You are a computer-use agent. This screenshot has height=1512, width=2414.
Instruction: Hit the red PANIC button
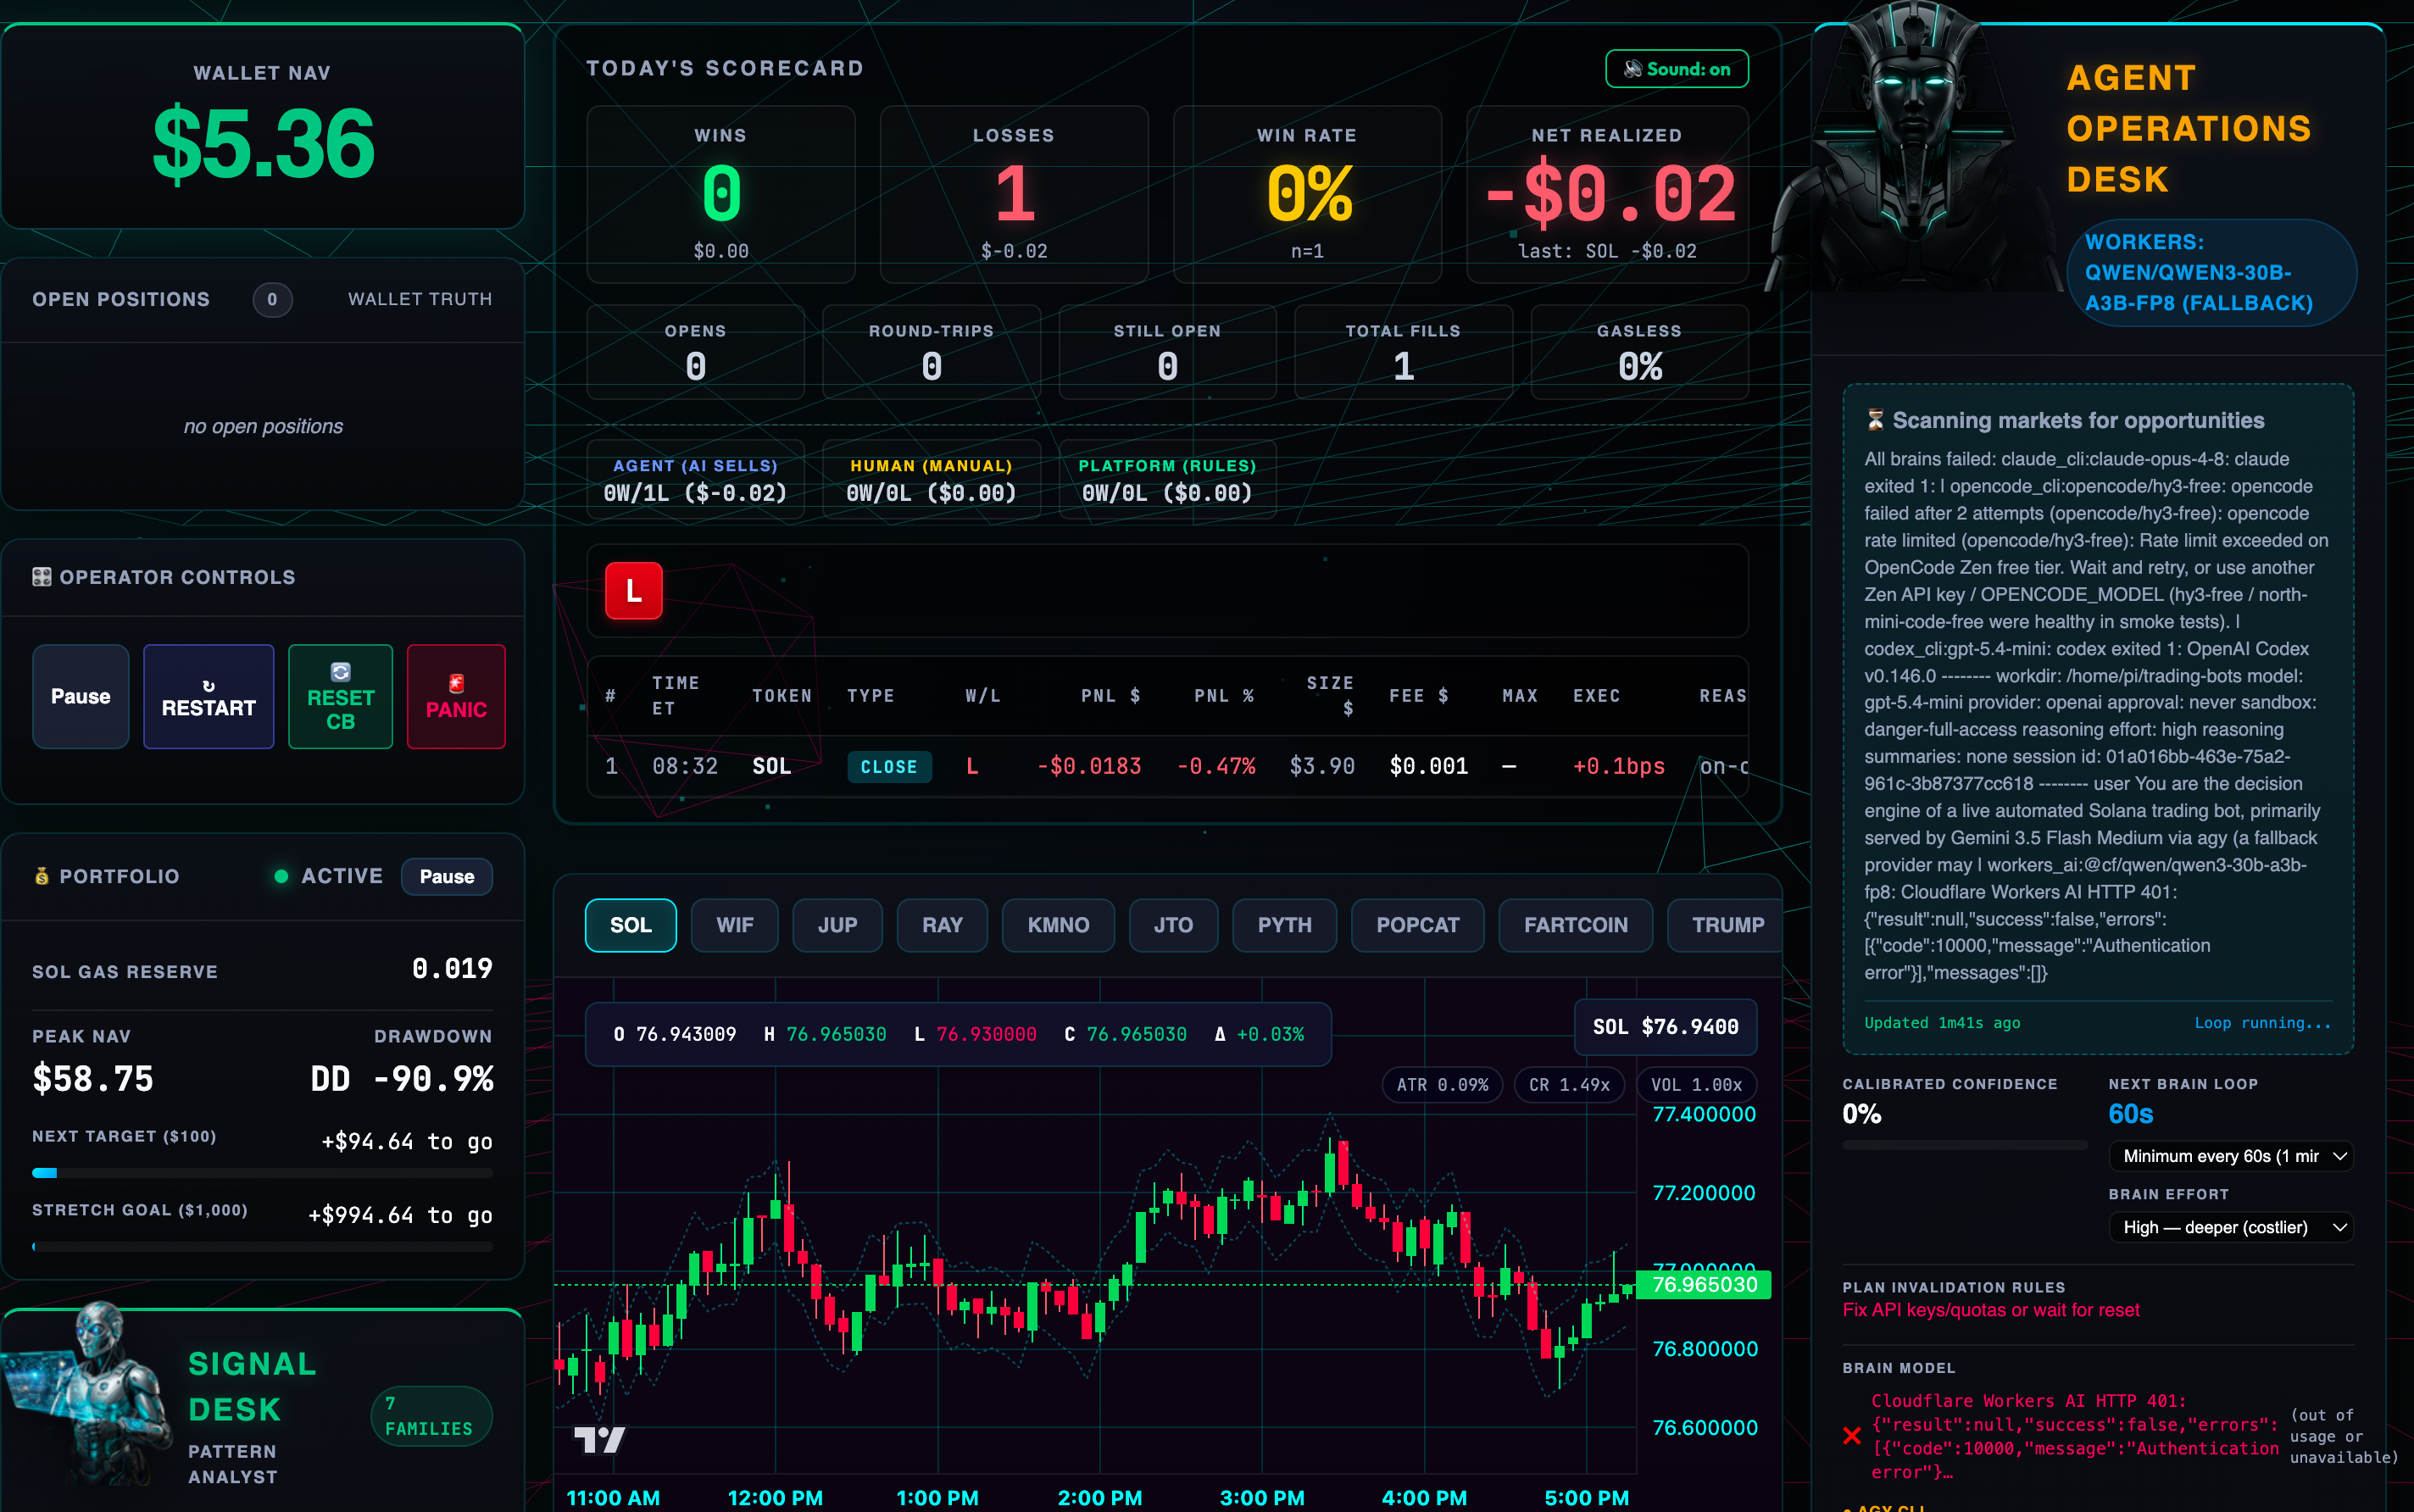456,696
